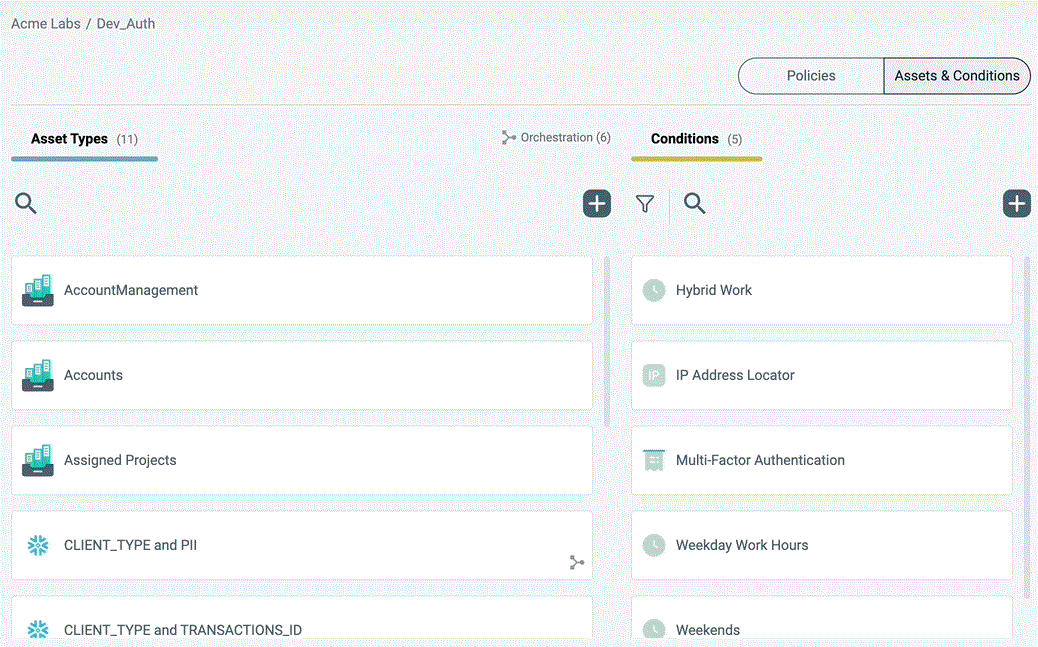Select the Assets & Conditions view
This screenshot has height=647, width=1038.
[957, 76]
